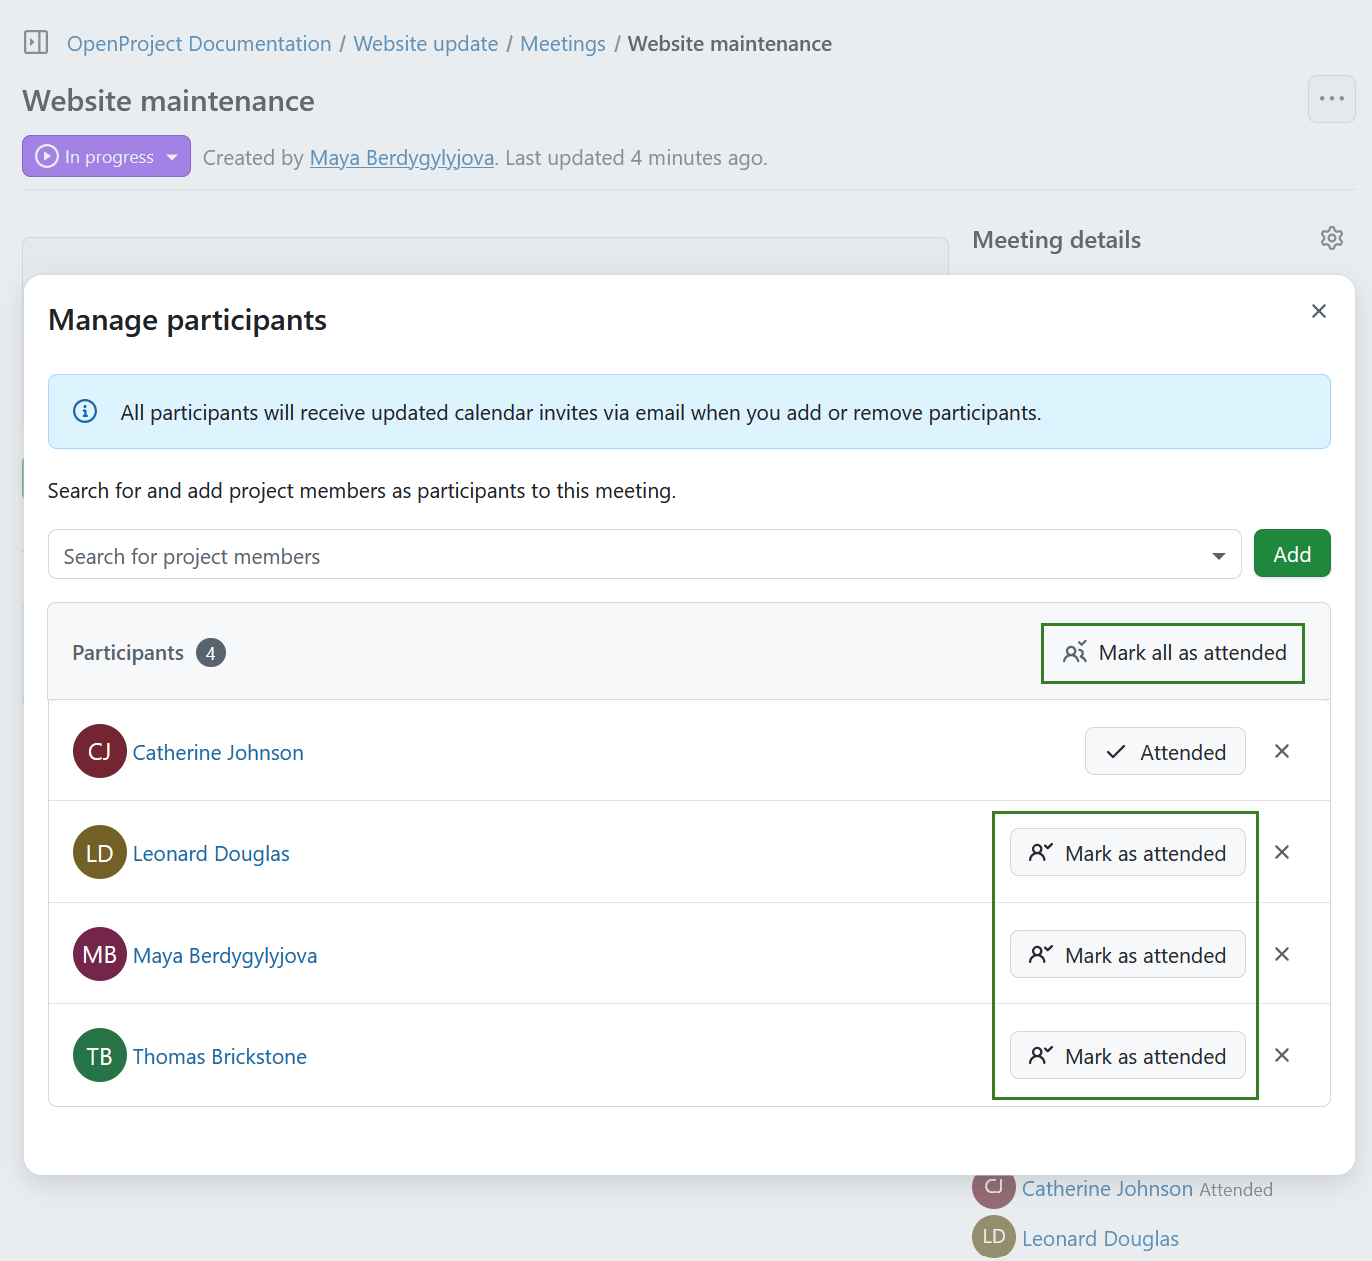Click Mark all as attended

coord(1173,653)
